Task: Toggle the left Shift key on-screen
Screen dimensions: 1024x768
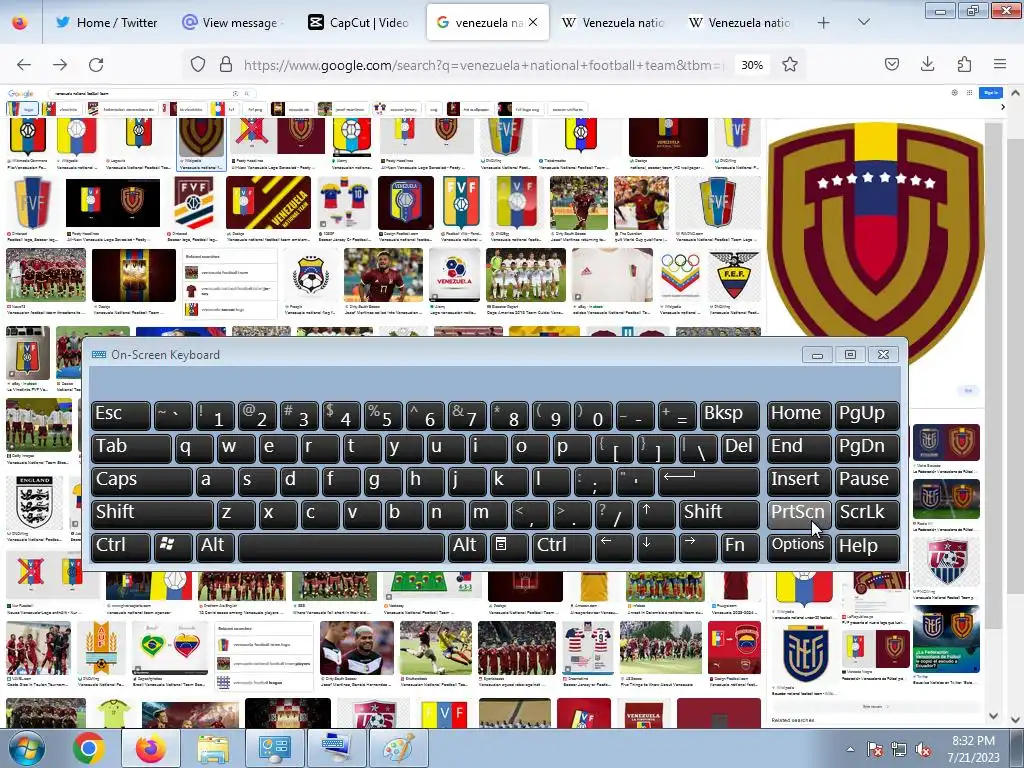Action: point(152,513)
